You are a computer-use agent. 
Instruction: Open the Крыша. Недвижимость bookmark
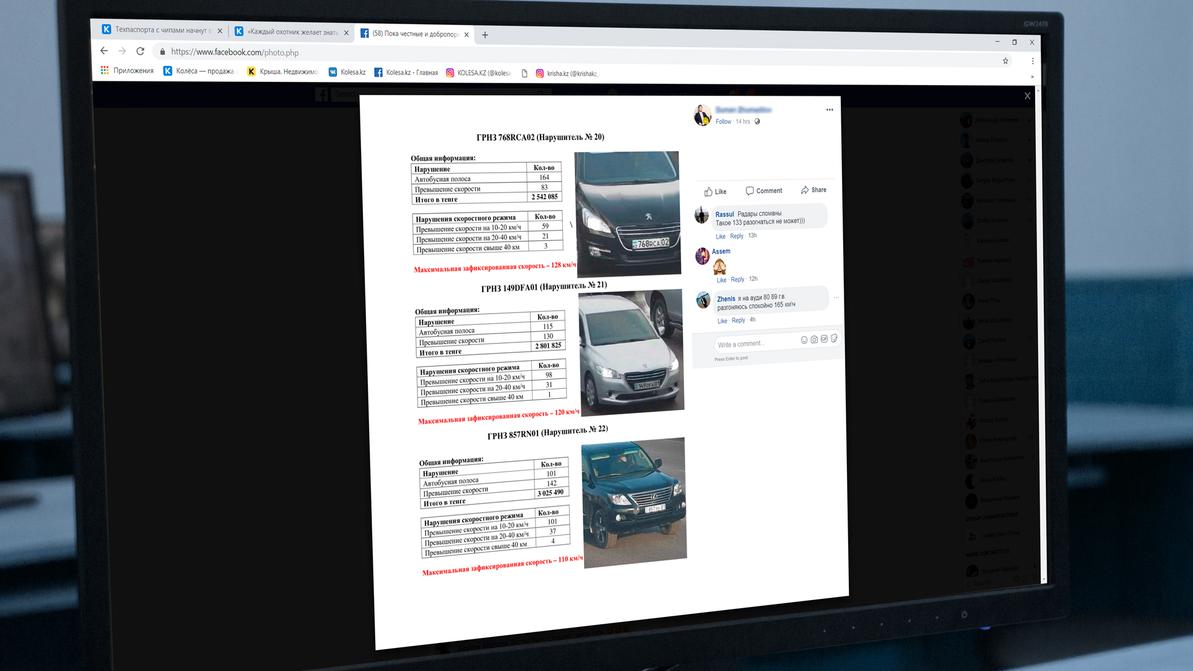pyautogui.click(x=282, y=72)
